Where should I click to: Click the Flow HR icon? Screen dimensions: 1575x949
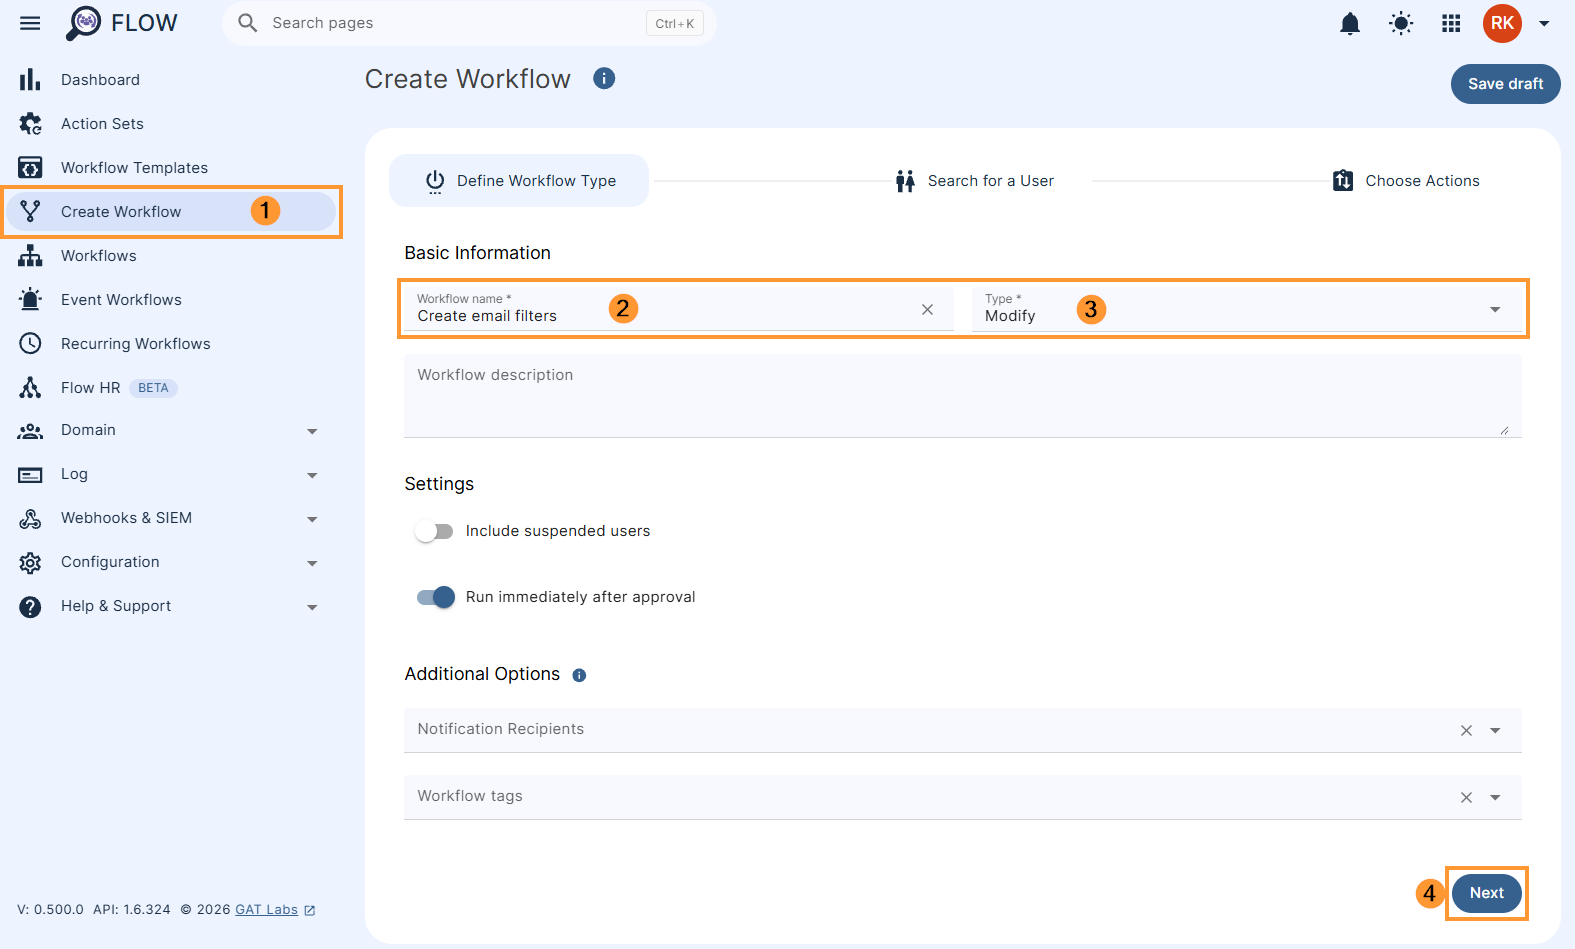click(30, 388)
